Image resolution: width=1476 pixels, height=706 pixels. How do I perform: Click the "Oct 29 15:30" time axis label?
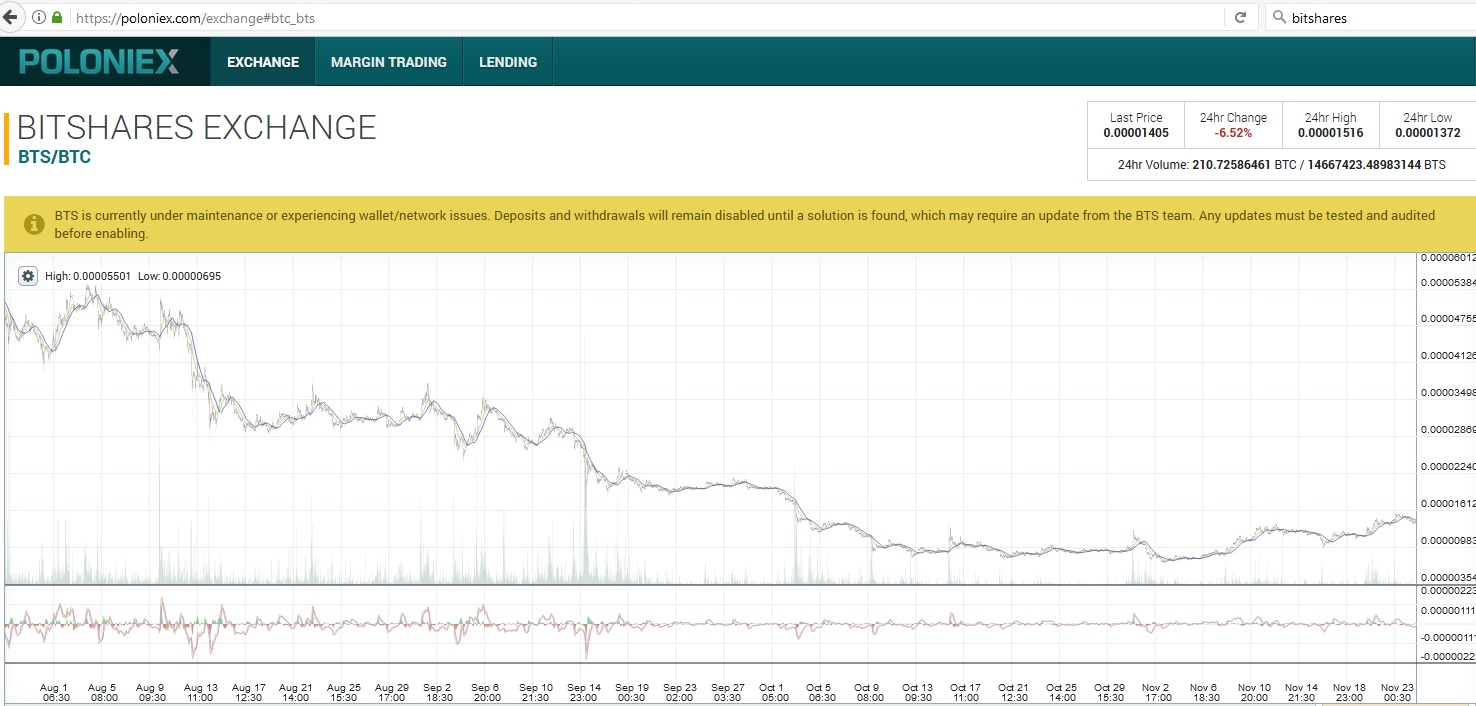(1109, 692)
